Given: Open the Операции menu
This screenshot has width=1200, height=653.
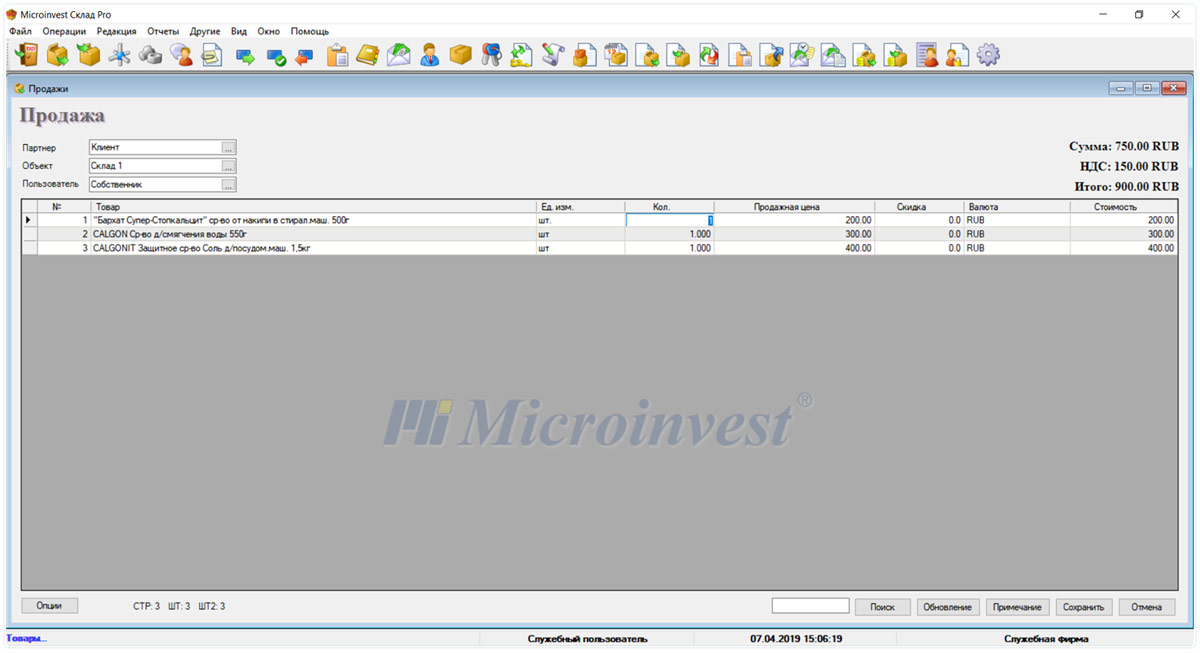Looking at the screenshot, I should click(x=64, y=31).
